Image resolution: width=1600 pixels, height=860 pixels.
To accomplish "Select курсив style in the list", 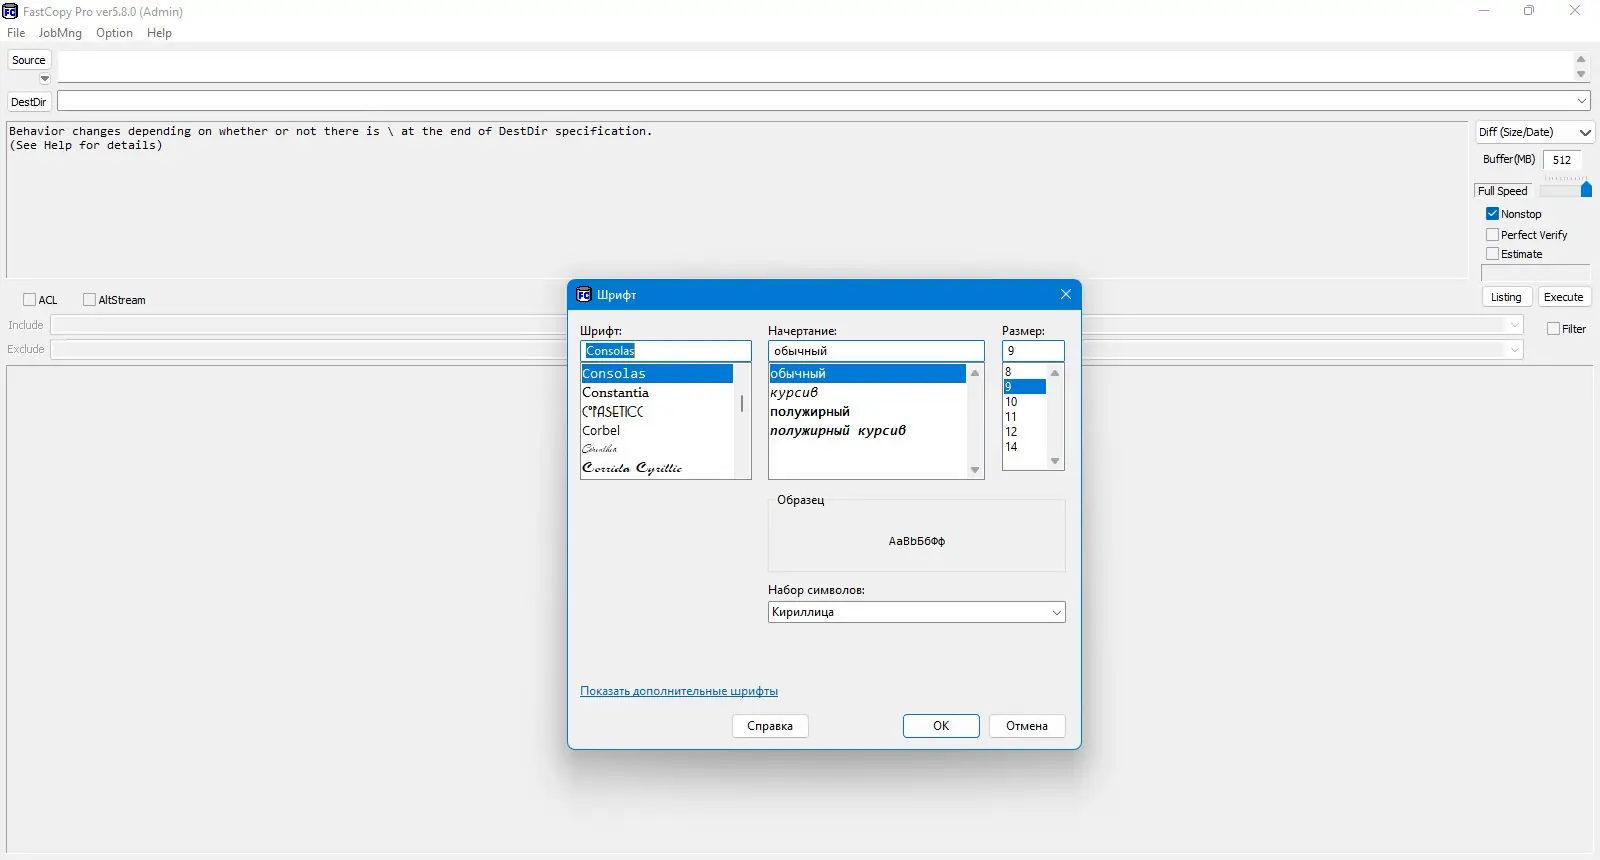I will [x=867, y=393].
